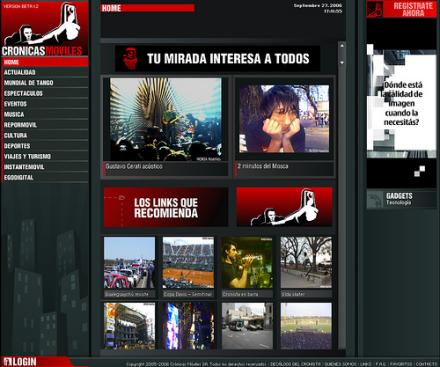Click the 2 minutos del Mosca caption
The width and height of the screenshot is (440, 367).
(x=263, y=166)
